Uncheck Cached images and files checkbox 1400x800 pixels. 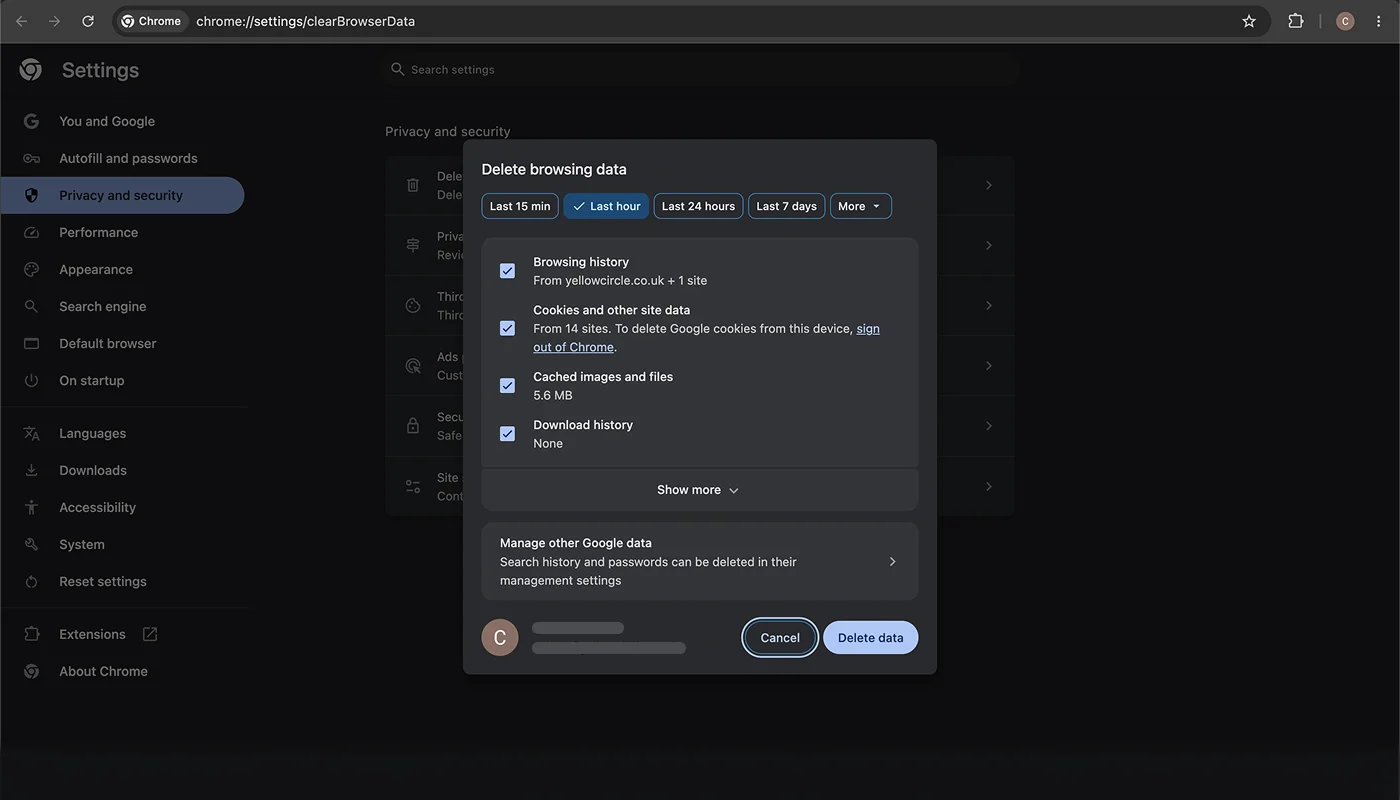click(x=508, y=386)
